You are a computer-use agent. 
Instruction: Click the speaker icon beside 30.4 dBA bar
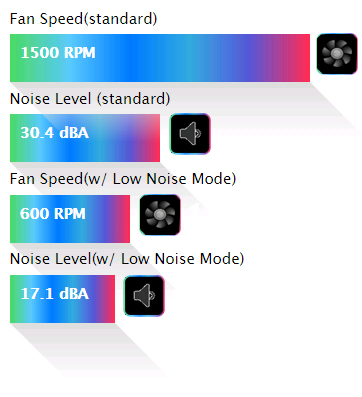click(190, 134)
